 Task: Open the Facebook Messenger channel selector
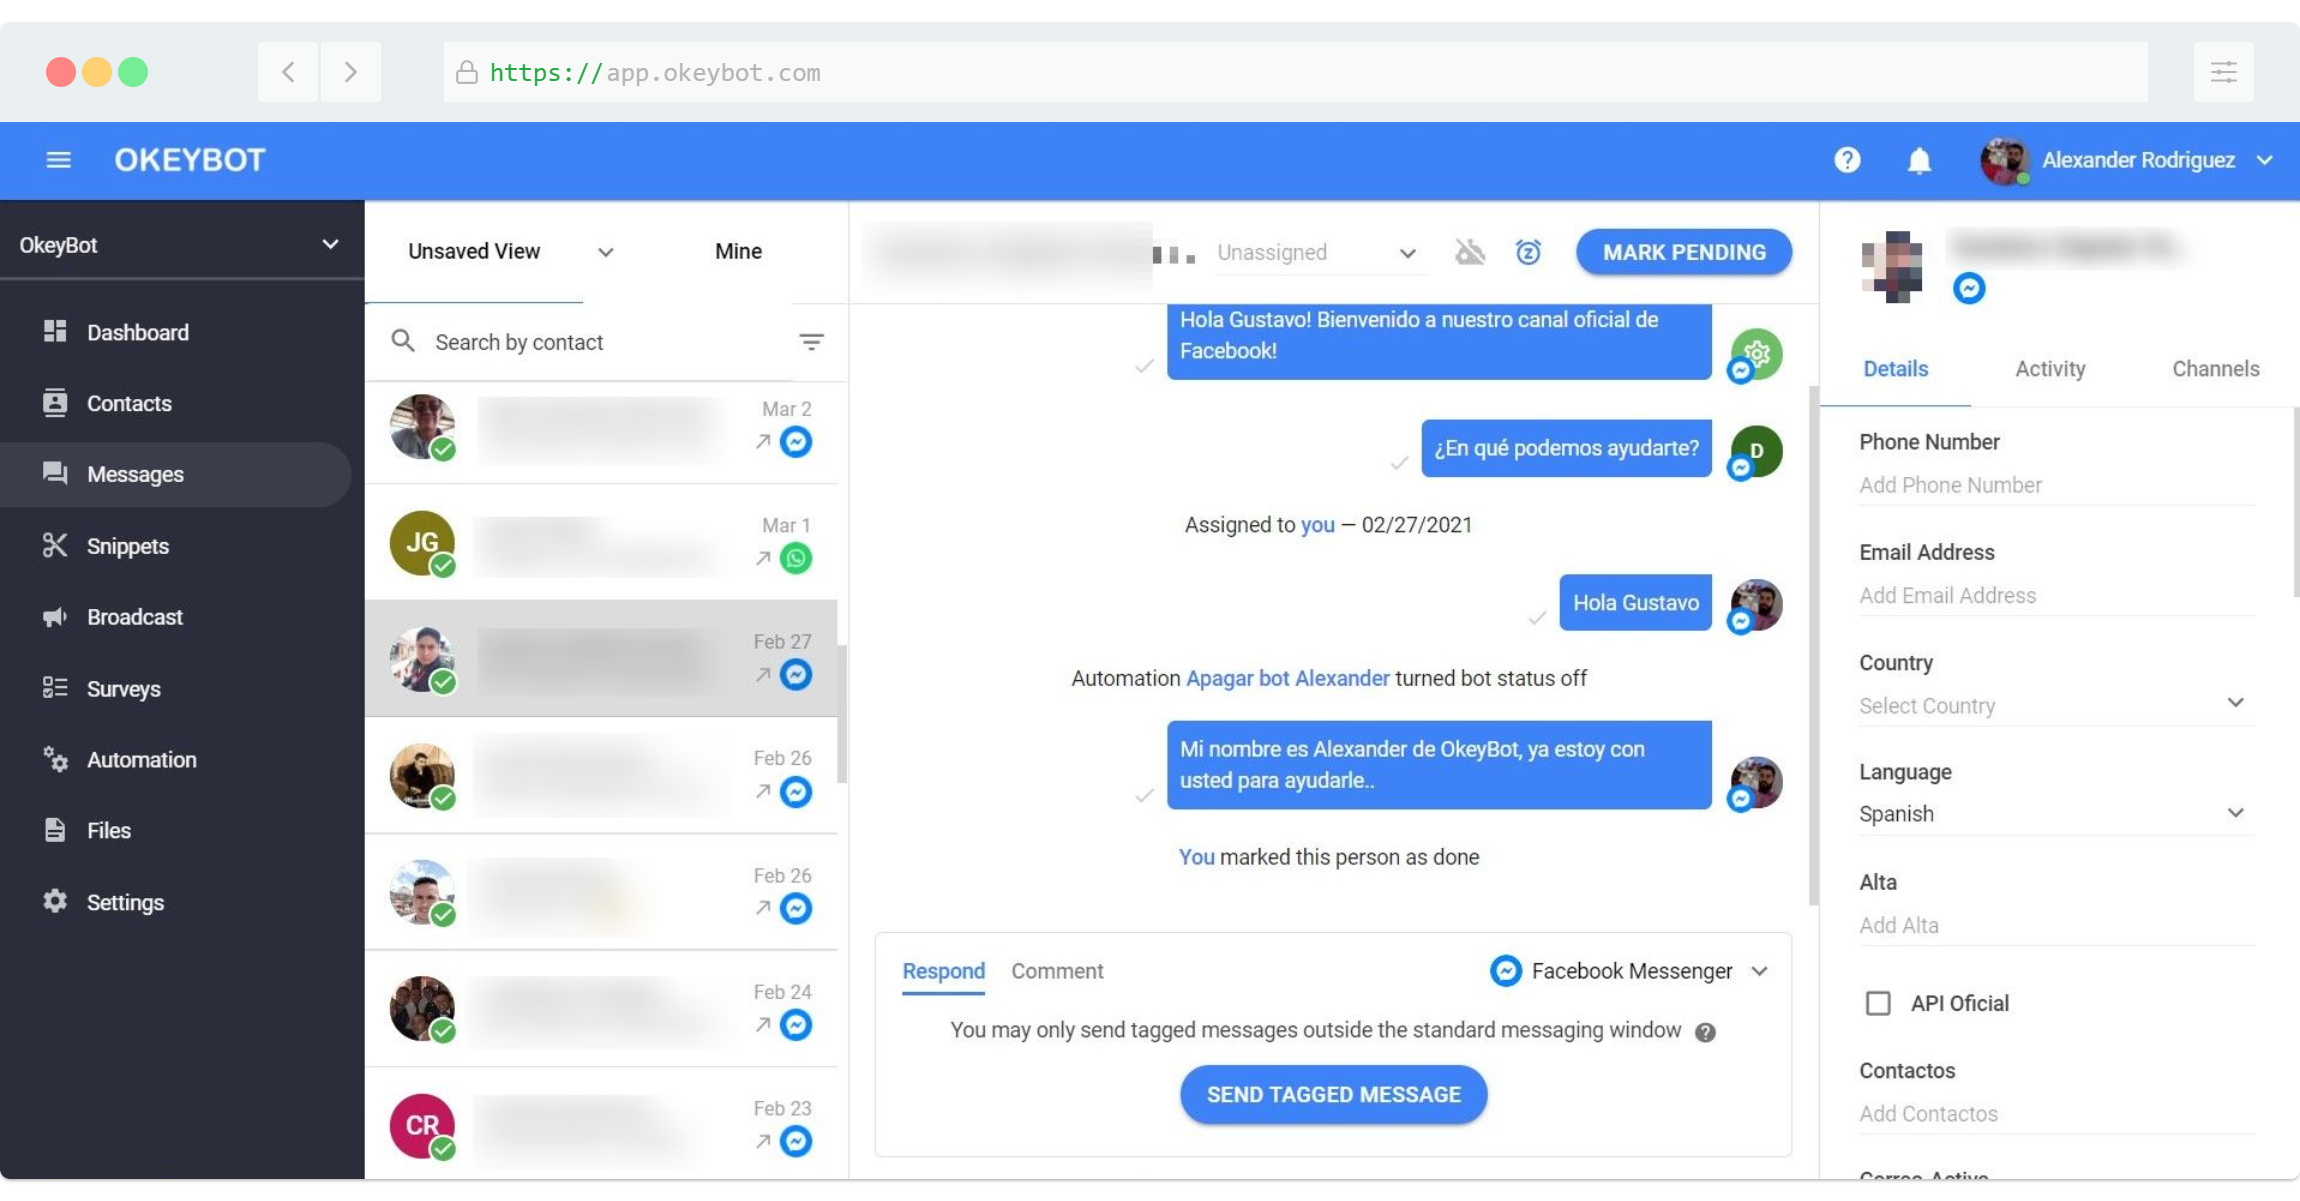1630,971
